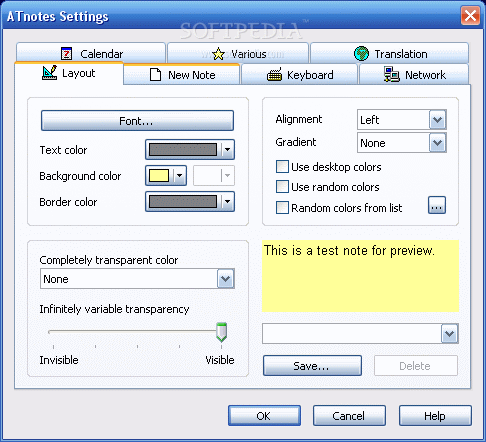Enable Use desktop colors checkbox
The width and height of the screenshot is (486, 442).
282,167
